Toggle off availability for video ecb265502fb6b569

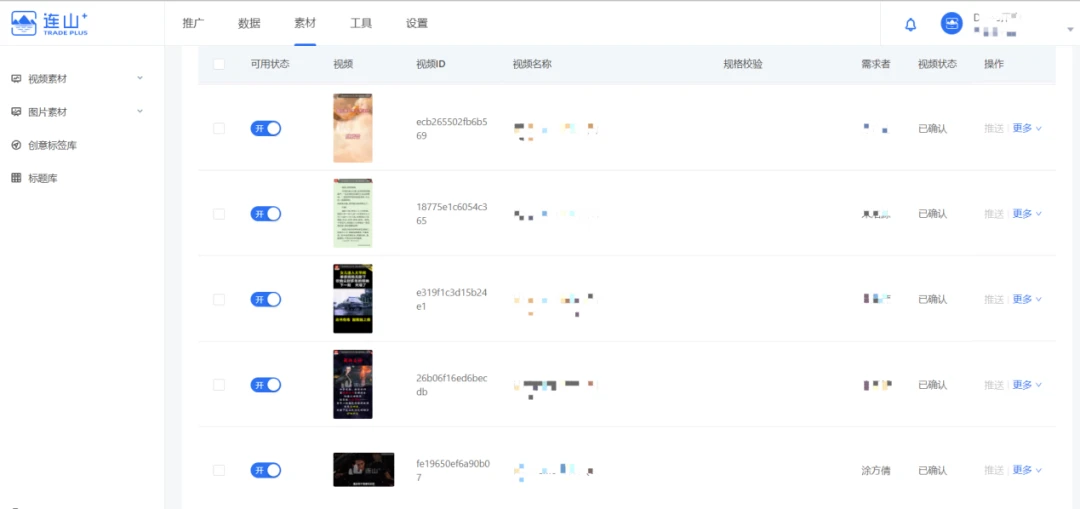point(265,128)
